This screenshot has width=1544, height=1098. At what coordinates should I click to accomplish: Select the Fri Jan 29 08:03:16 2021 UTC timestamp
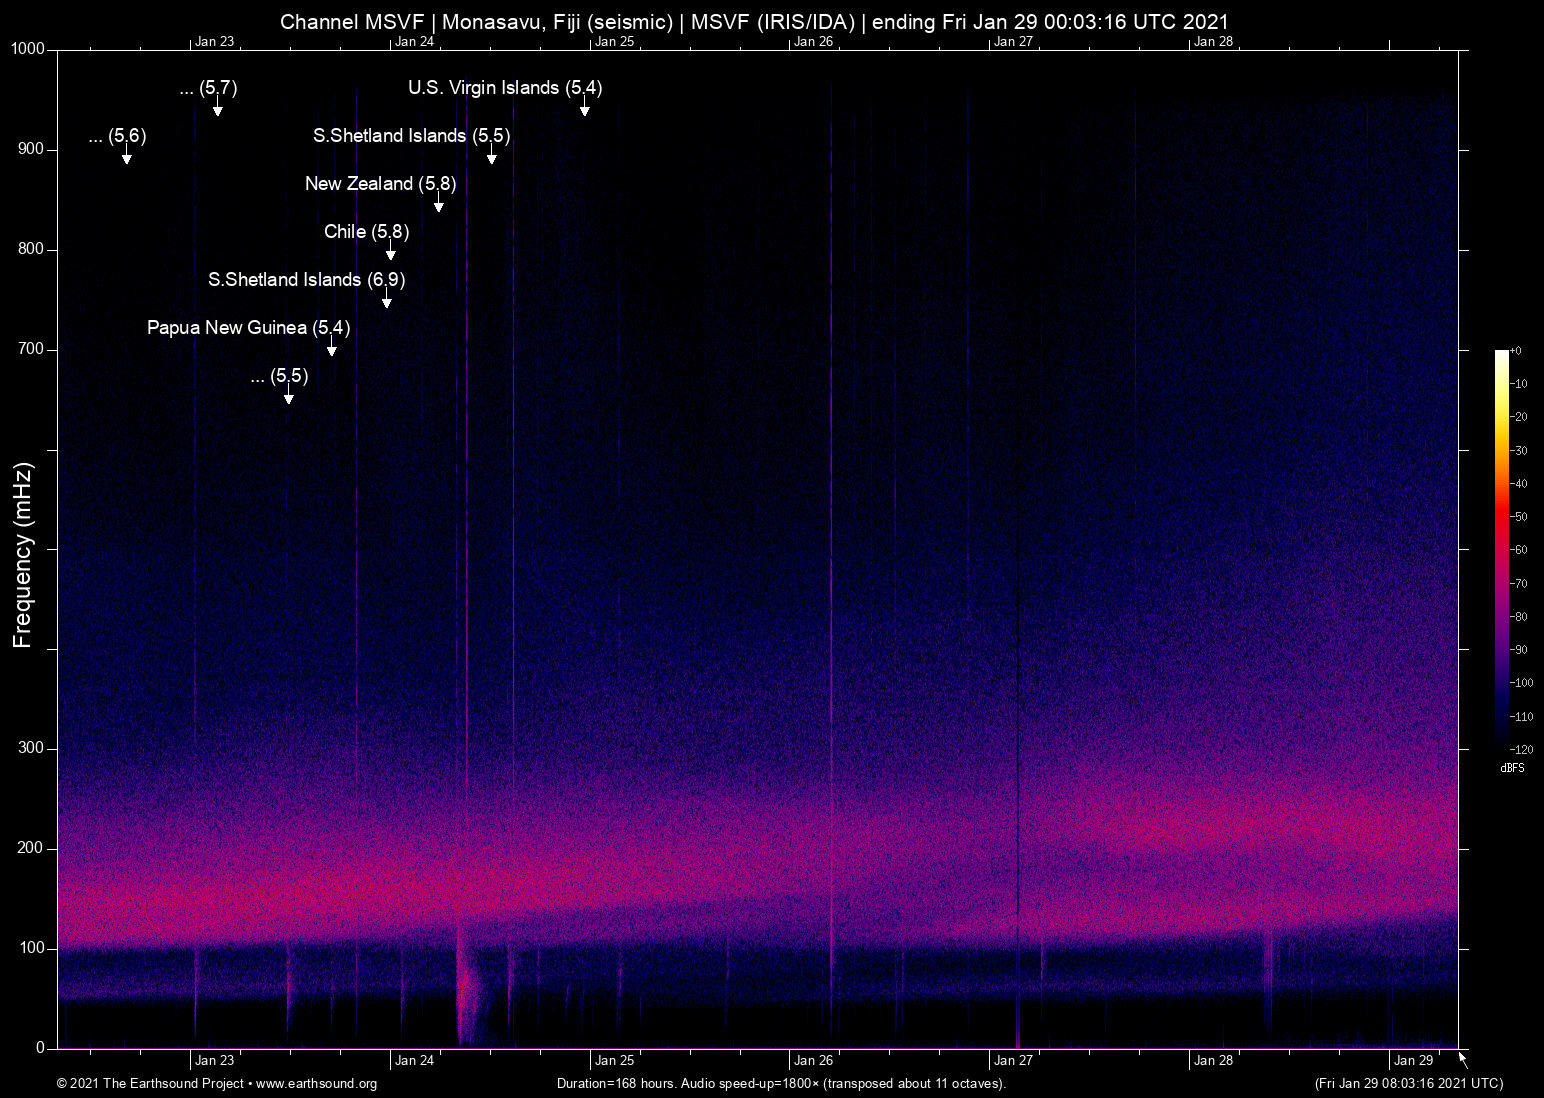tap(1409, 1084)
